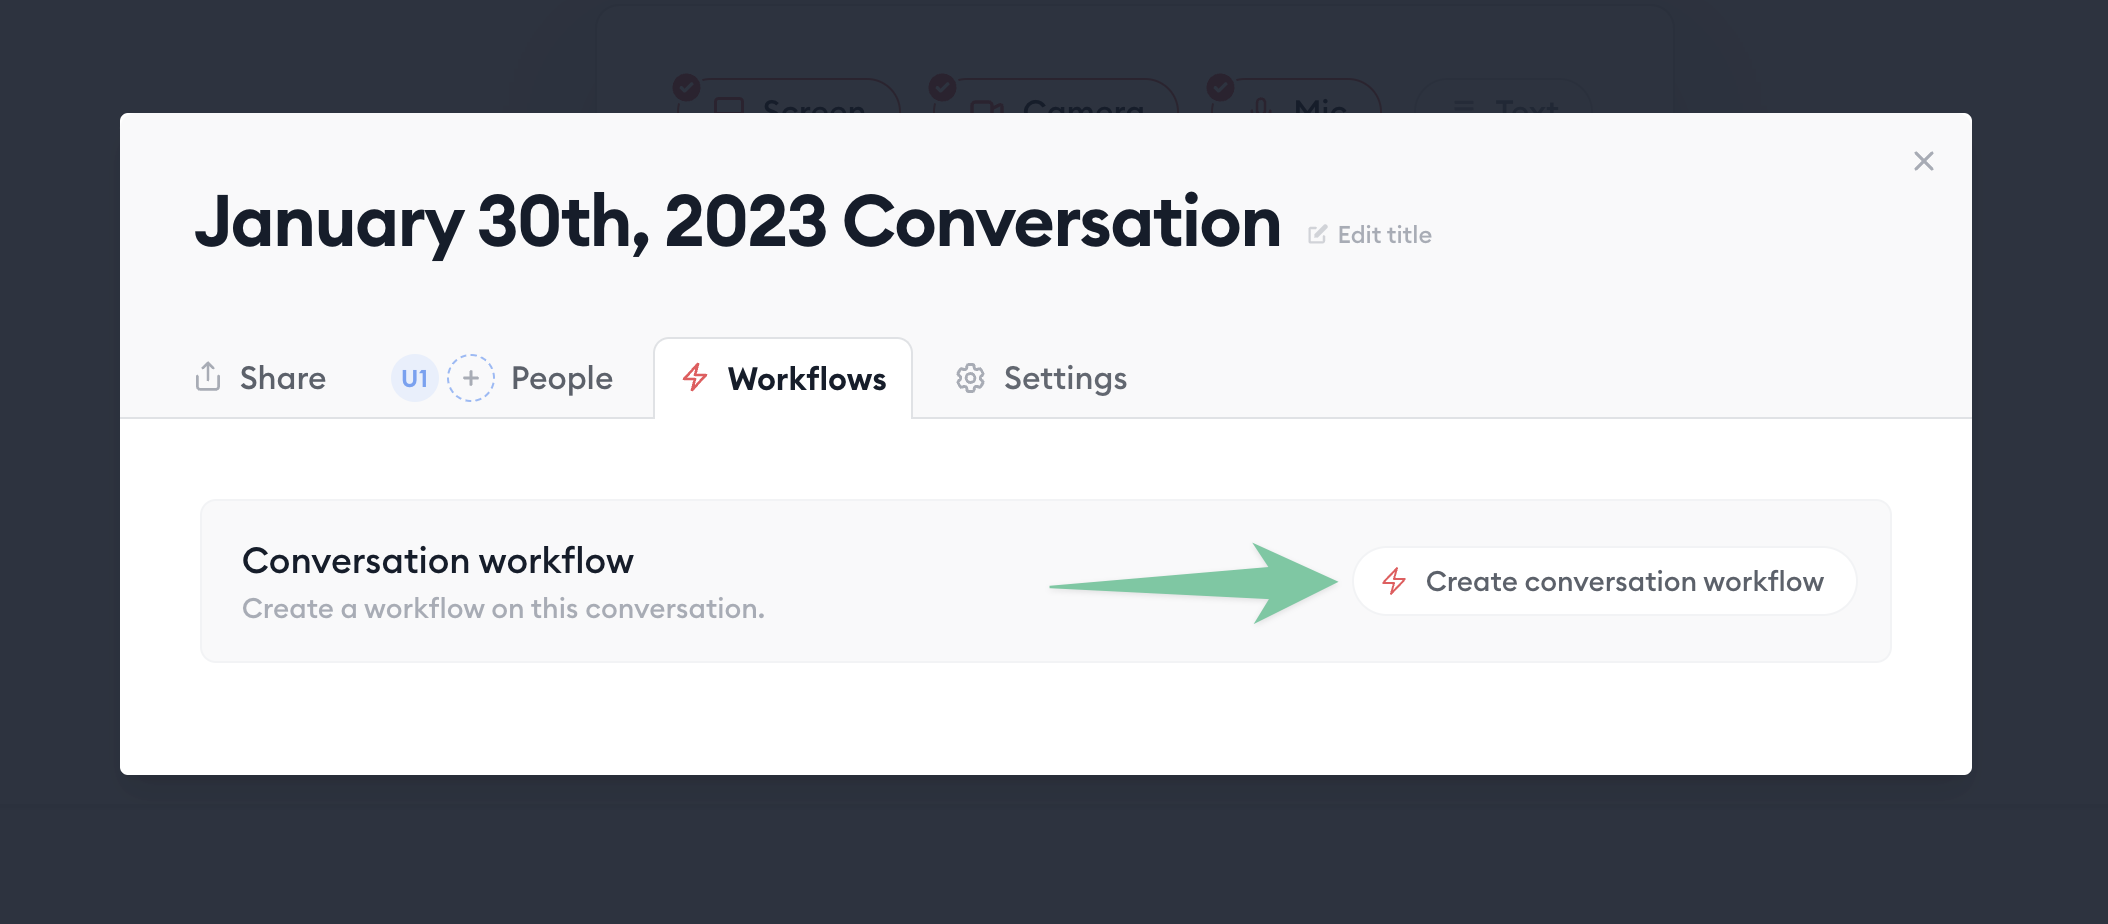The height and width of the screenshot is (924, 2108).
Task: Switch to the Share tab
Action: click(282, 378)
